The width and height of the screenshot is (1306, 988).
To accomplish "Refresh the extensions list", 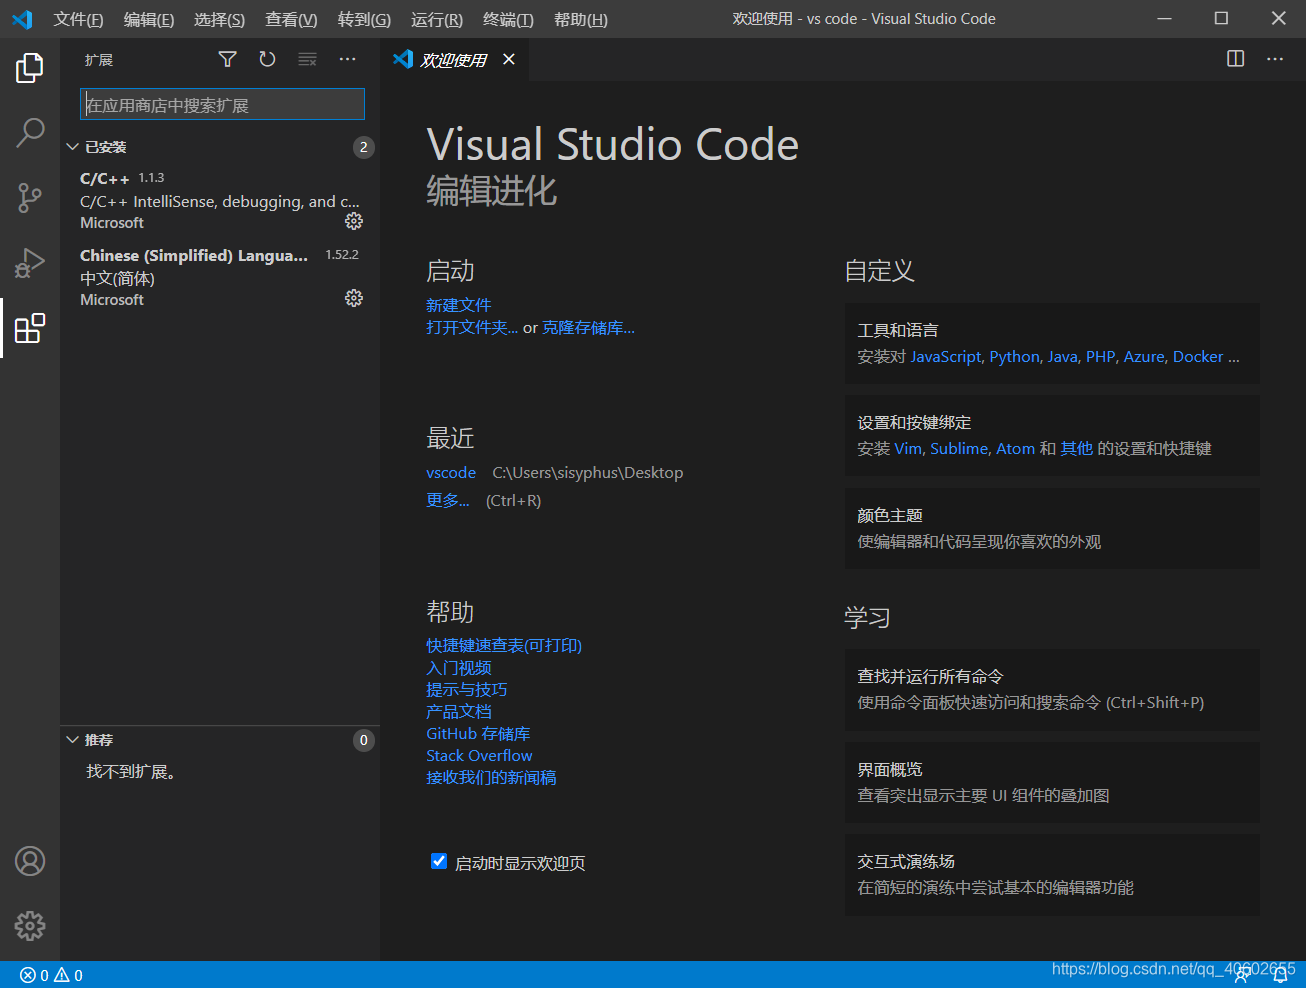I will tap(267, 60).
